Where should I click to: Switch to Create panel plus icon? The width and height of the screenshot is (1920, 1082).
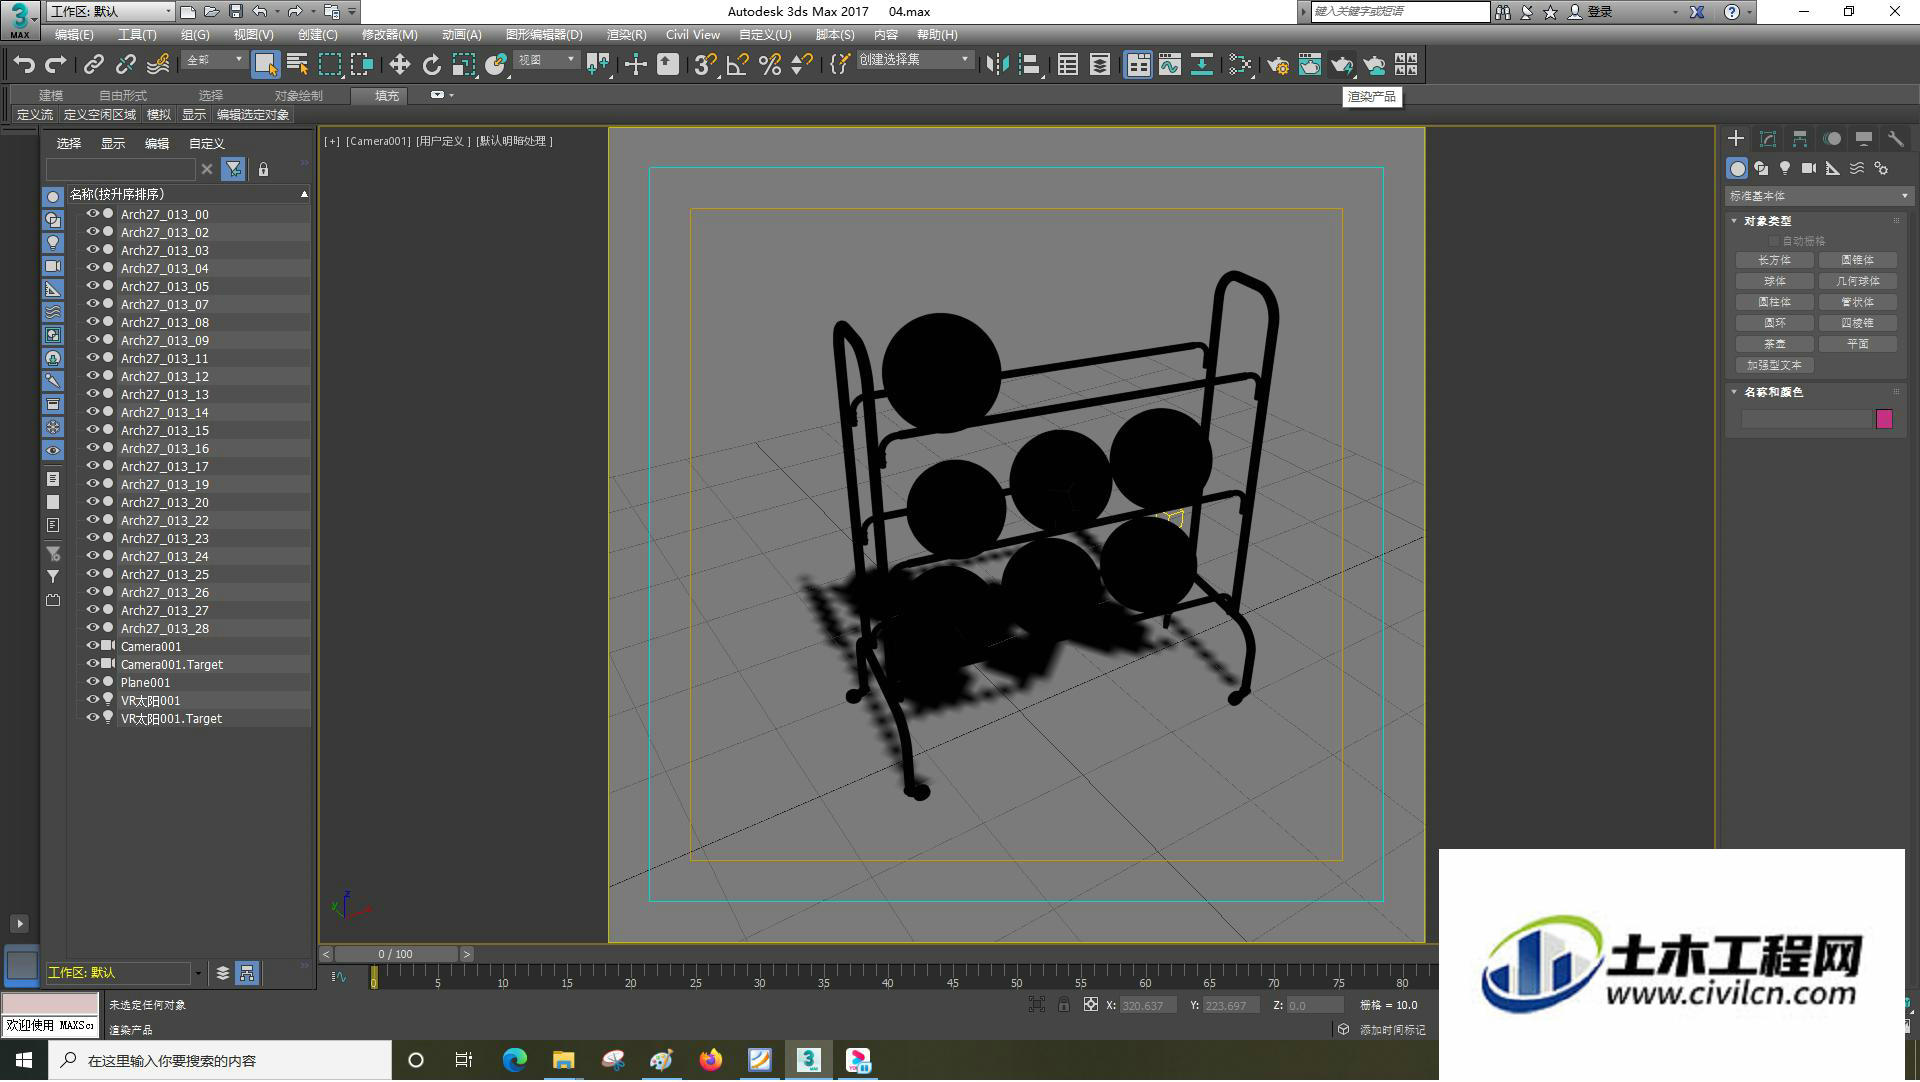1736,139
